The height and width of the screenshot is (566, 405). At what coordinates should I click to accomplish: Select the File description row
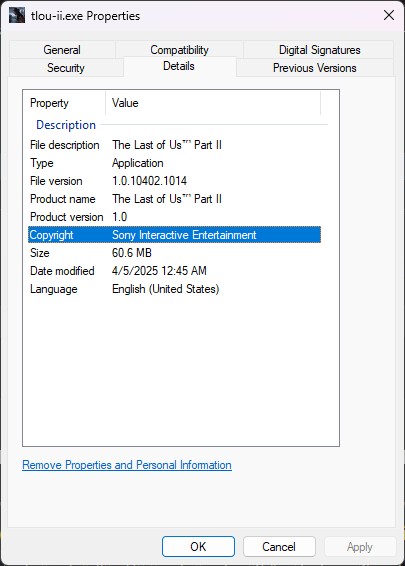tap(174, 145)
